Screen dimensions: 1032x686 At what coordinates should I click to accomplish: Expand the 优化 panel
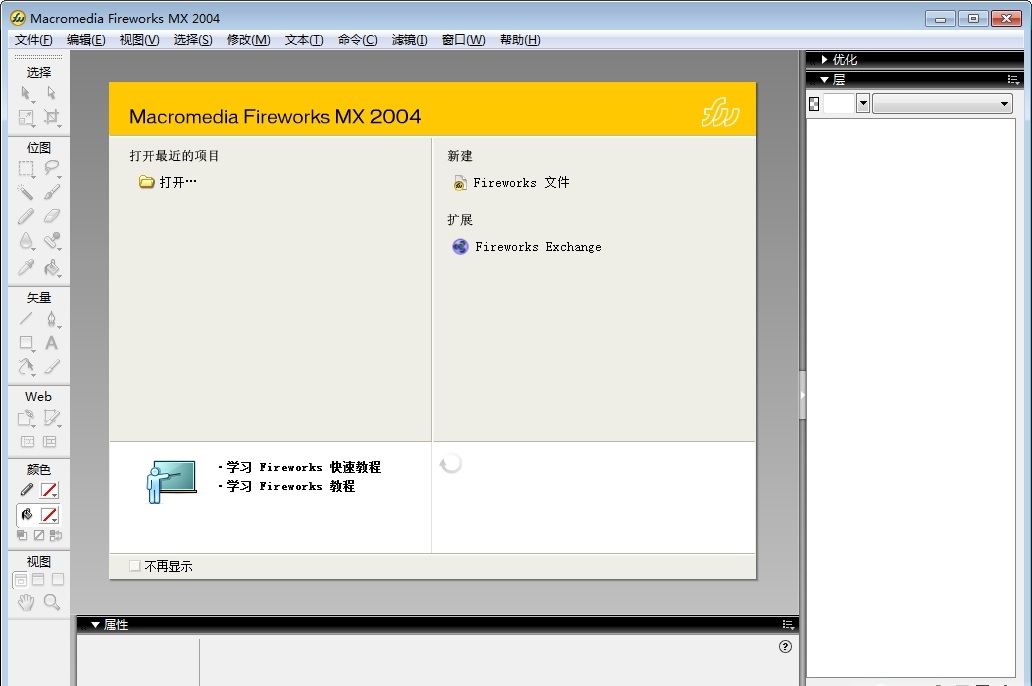[822, 59]
